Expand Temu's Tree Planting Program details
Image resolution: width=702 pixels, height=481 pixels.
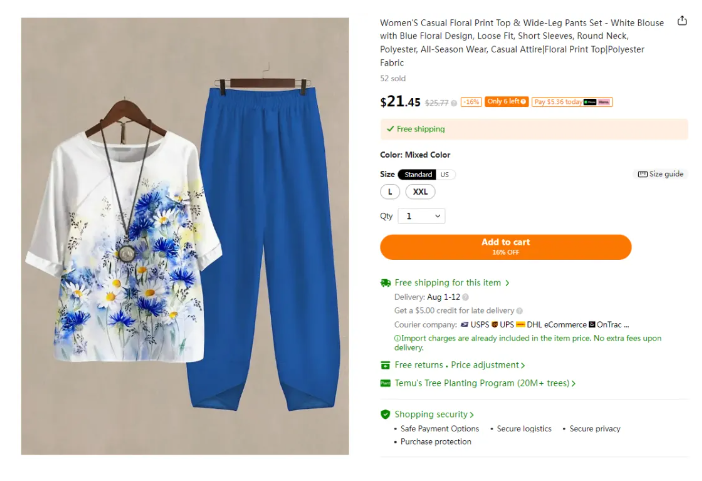pos(485,383)
